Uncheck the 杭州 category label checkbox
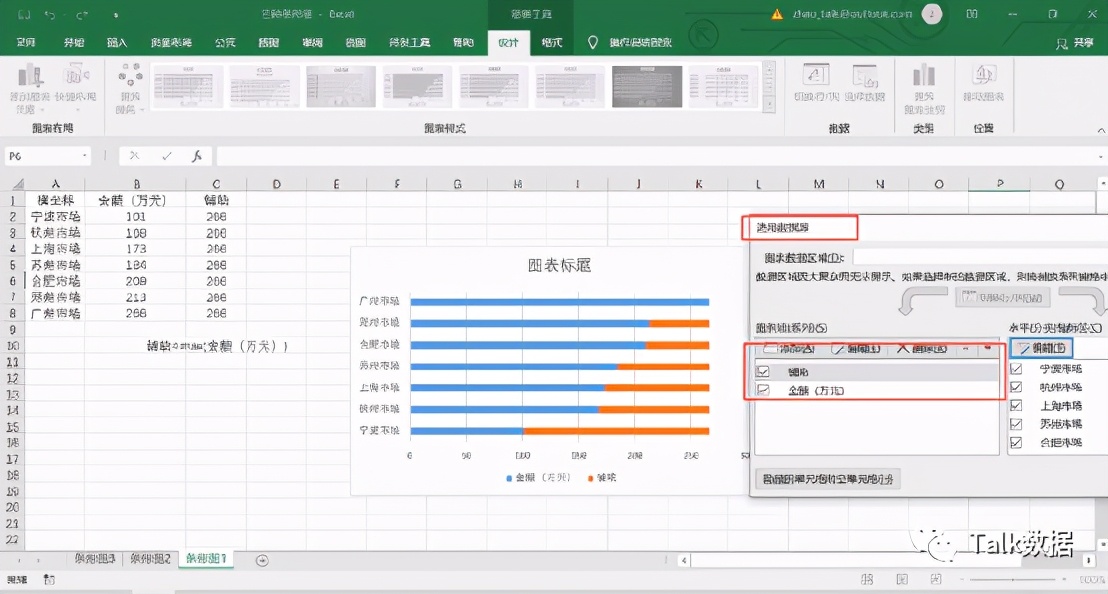Image resolution: width=1108 pixels, height=594 pixels. [x=1016, y=387]
